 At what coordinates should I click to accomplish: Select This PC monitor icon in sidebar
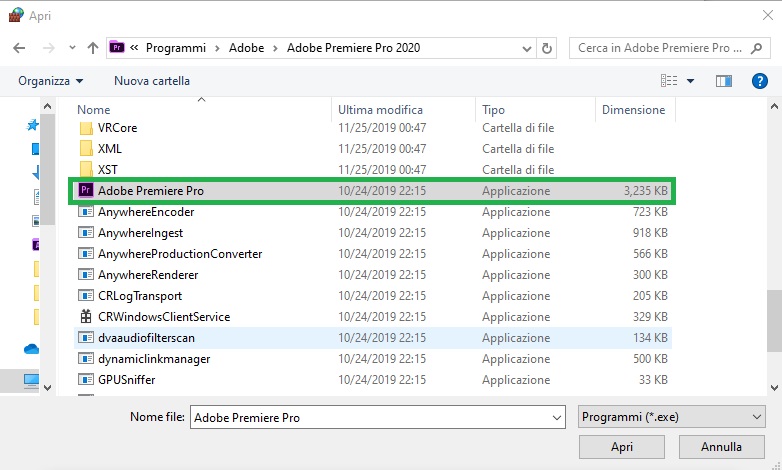point(31,381)
